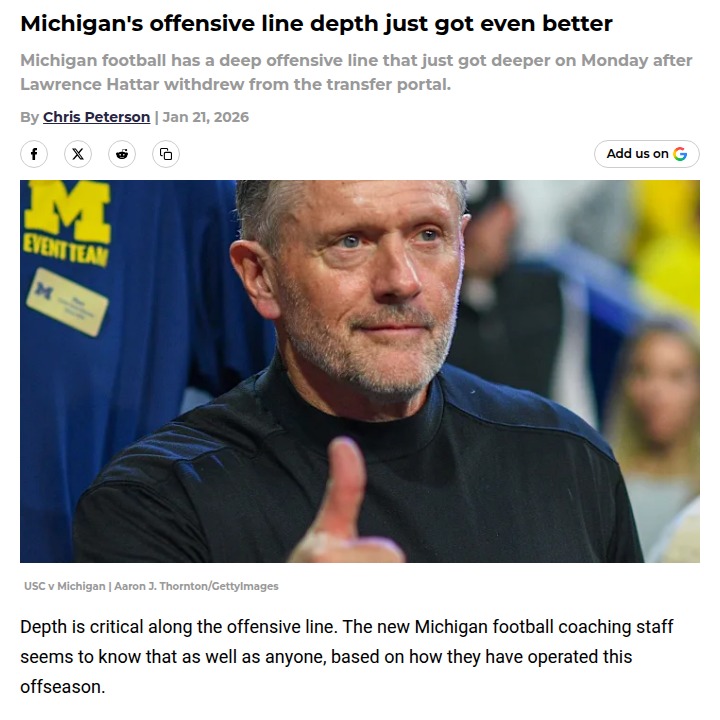Viewport: 720px width, 720px height.
Task: Share the article on X
Action: point(78,154)
